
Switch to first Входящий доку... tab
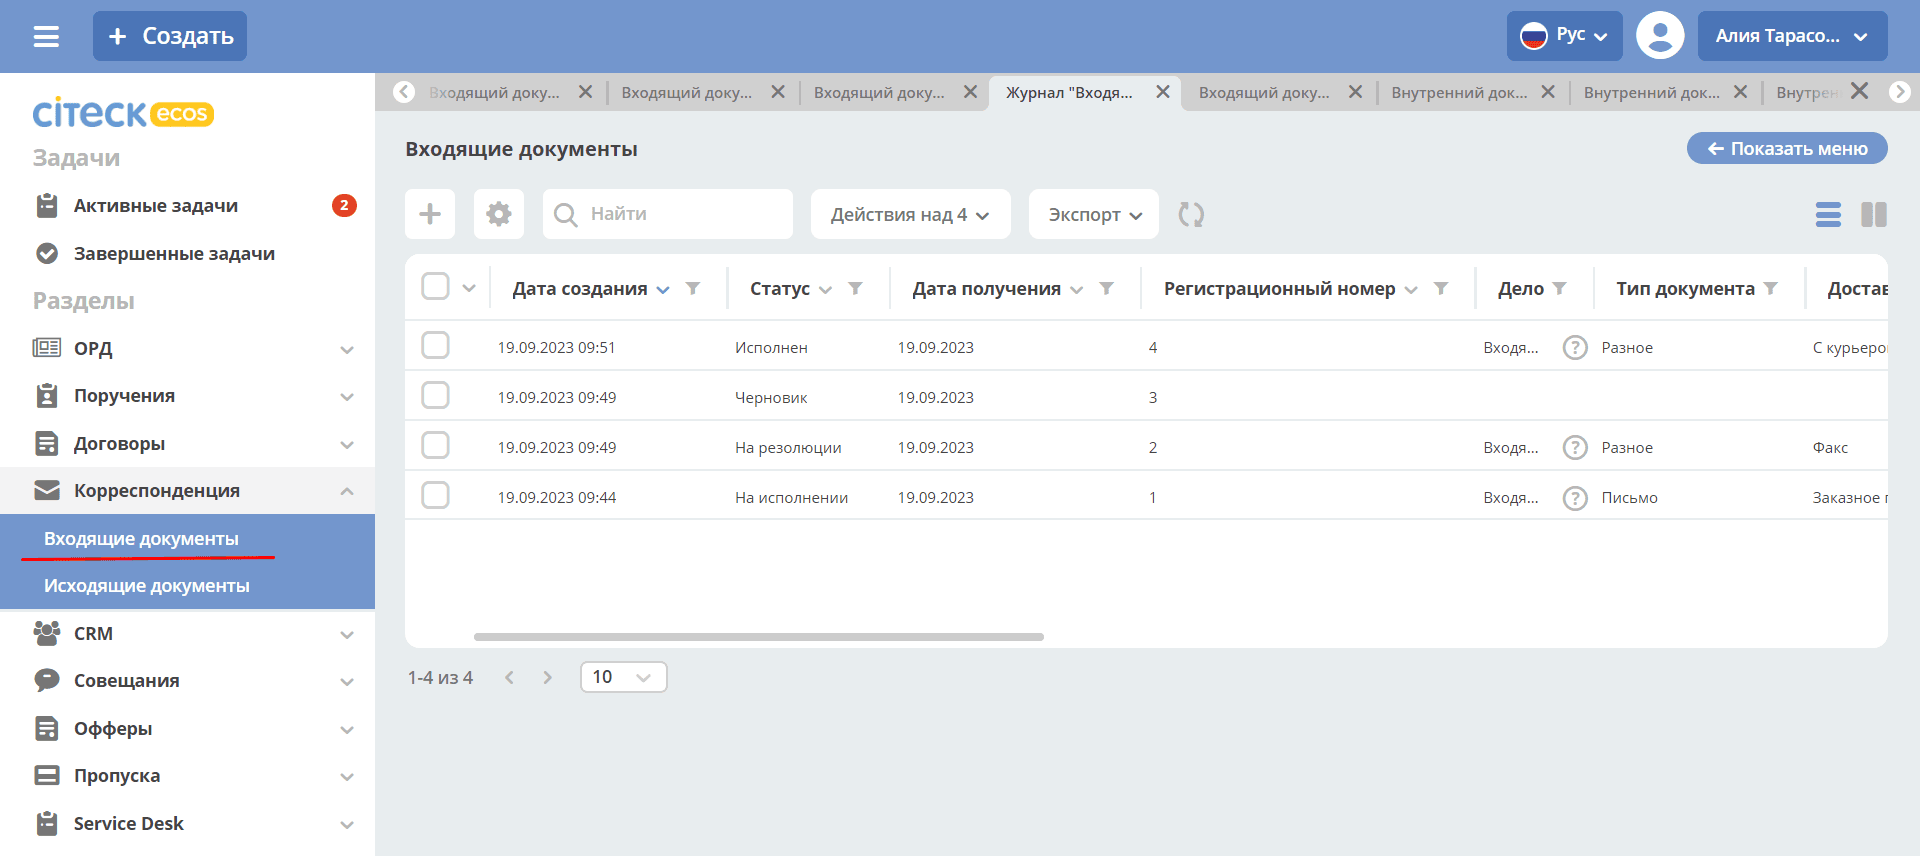tap(494, 92)
